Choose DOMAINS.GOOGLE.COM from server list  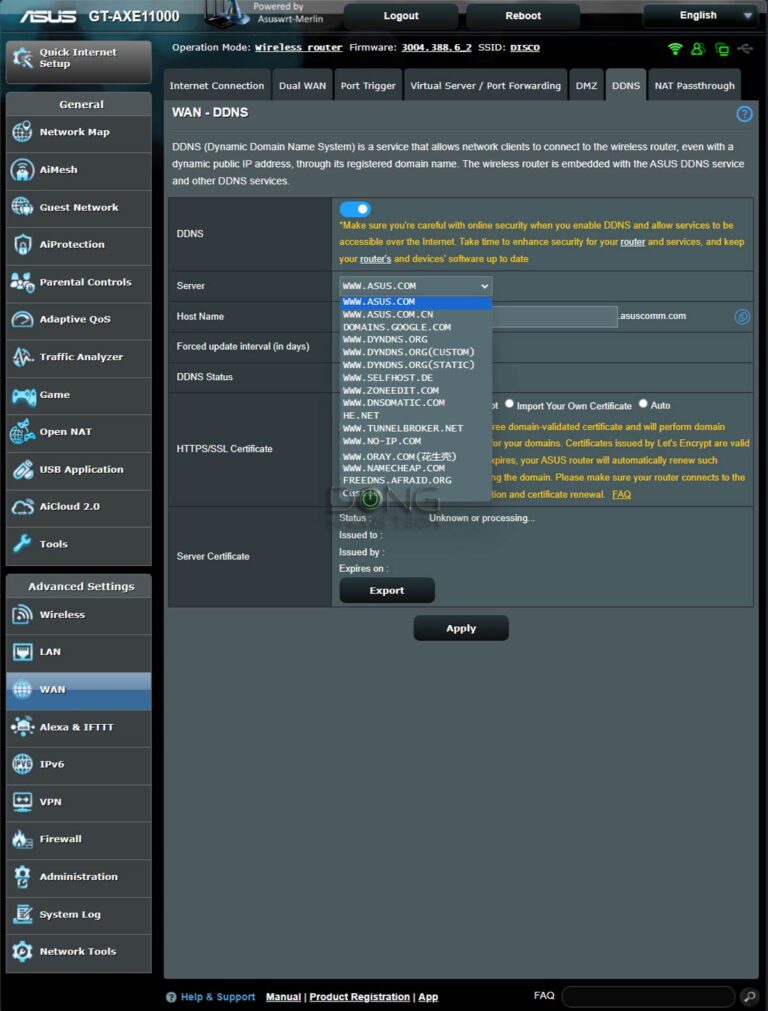click(416, 327)
